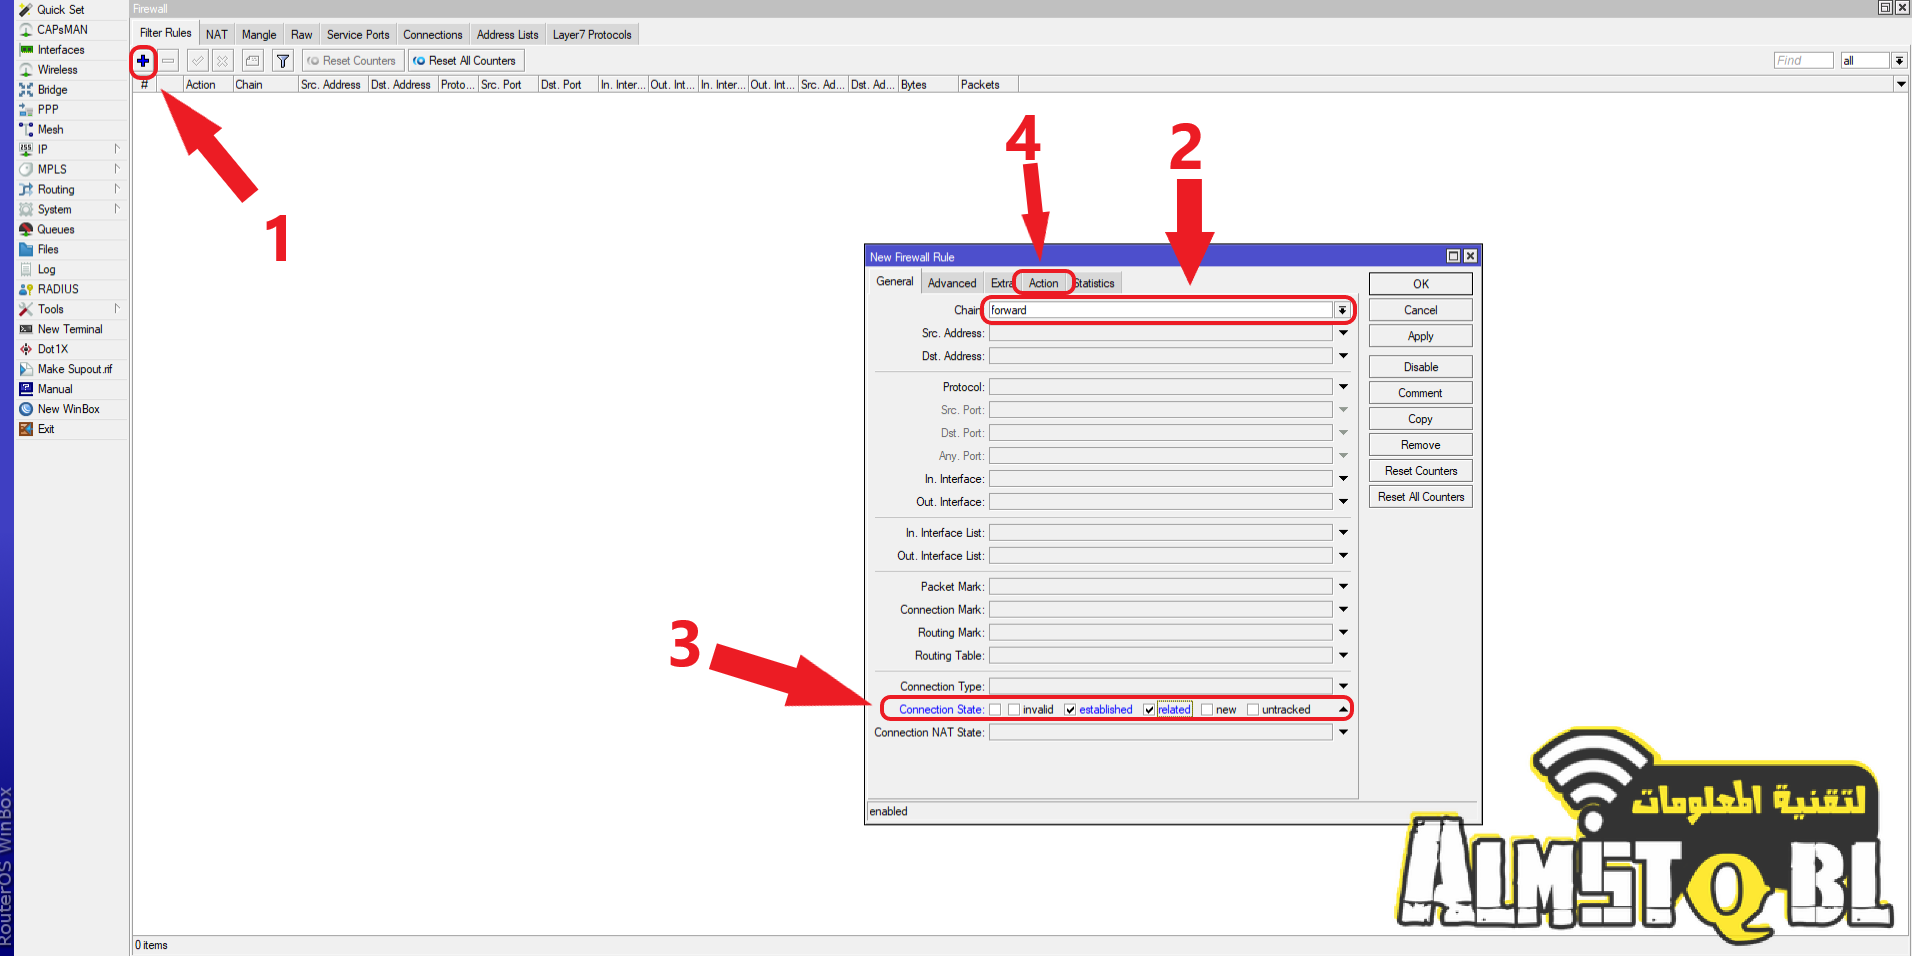This screenshot has width=1912, height=956.
Task: Collapse the Connection State section arrow
Action: pyautogui.click(x=1343, y=710)
